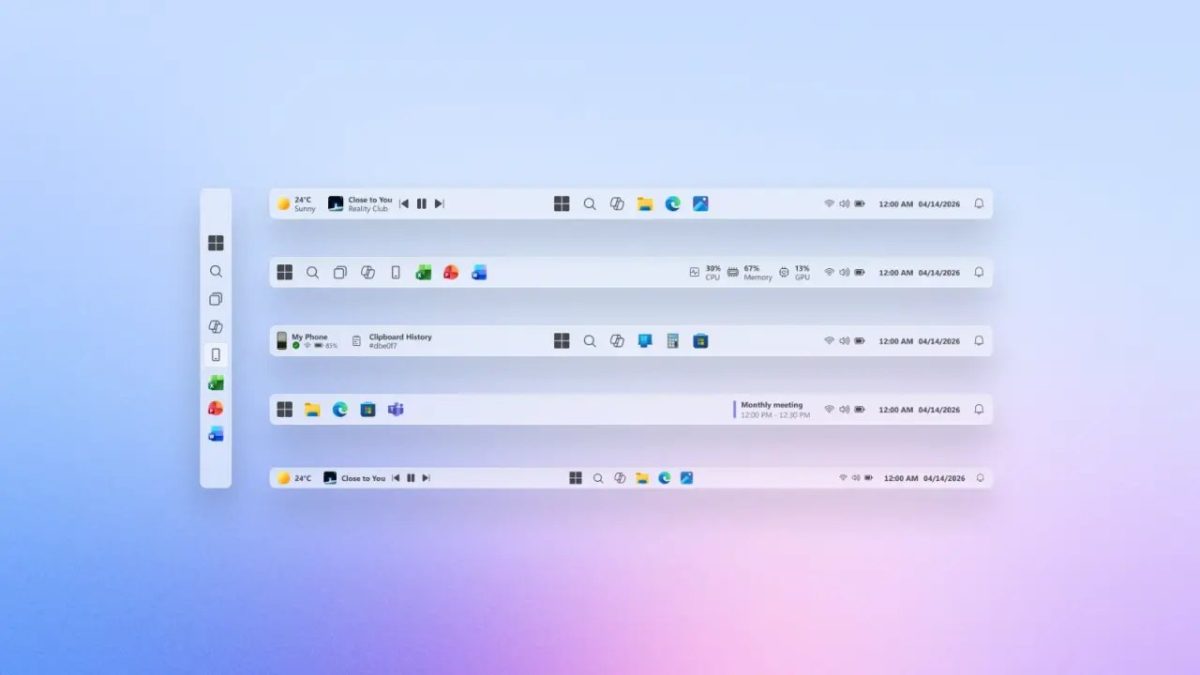This screenshot has height=675, width=1200.
Task: Launch PowerPoint on the CPU stats taskbar
Action: pyautogui.click(x=451, y=272)
